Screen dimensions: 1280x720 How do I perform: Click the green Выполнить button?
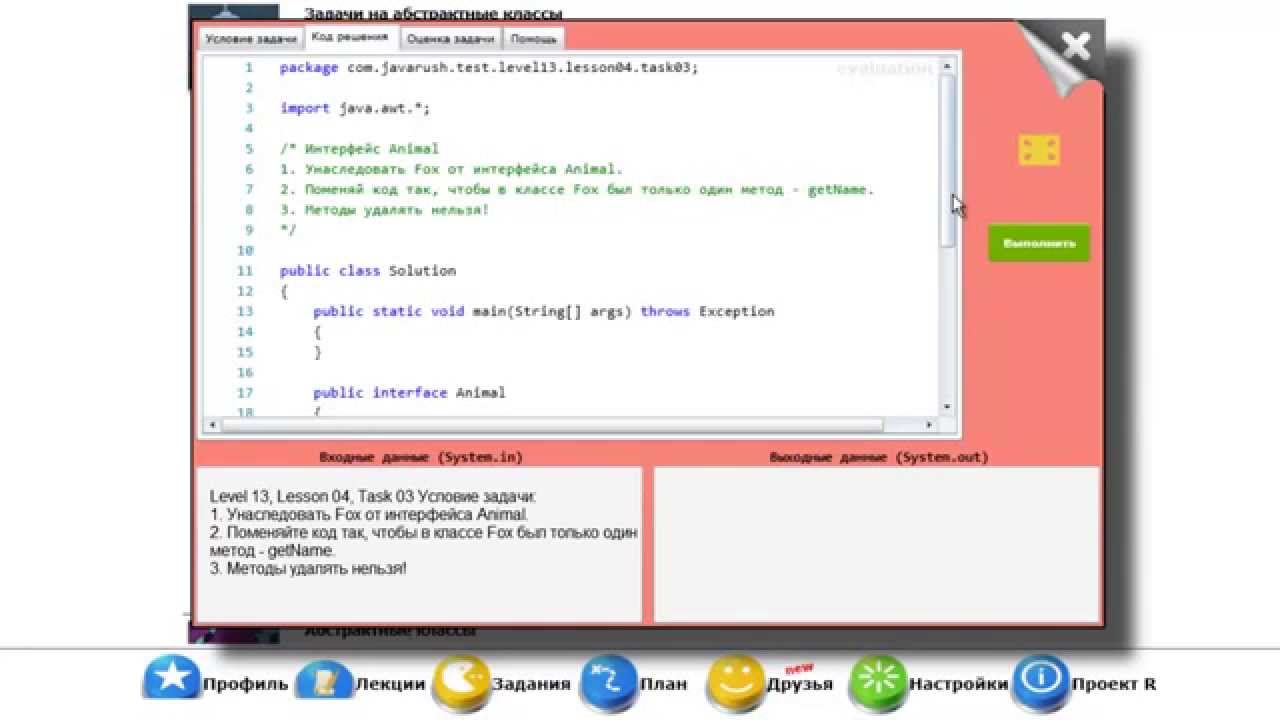[x=1039, y=243]
